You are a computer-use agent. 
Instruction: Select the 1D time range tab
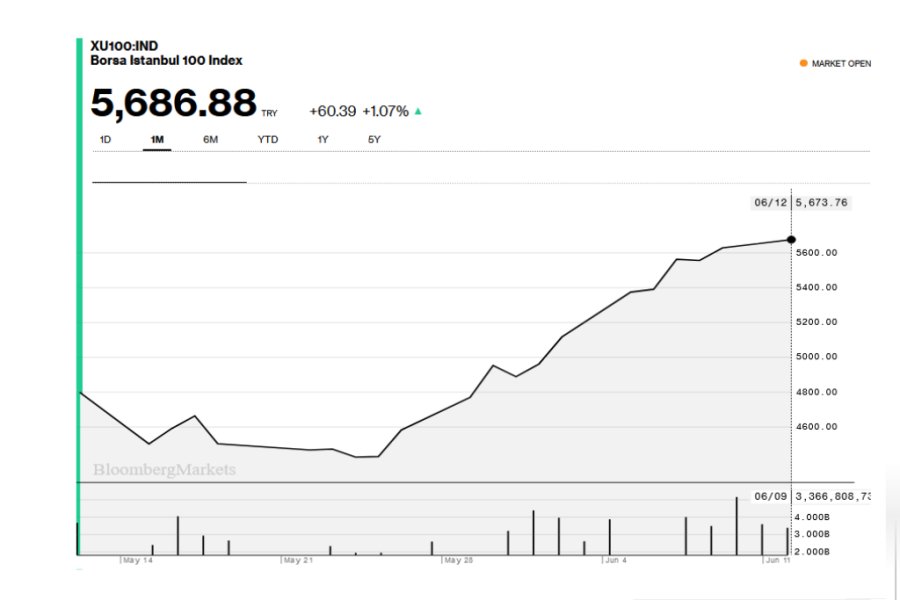click(105, 140)
